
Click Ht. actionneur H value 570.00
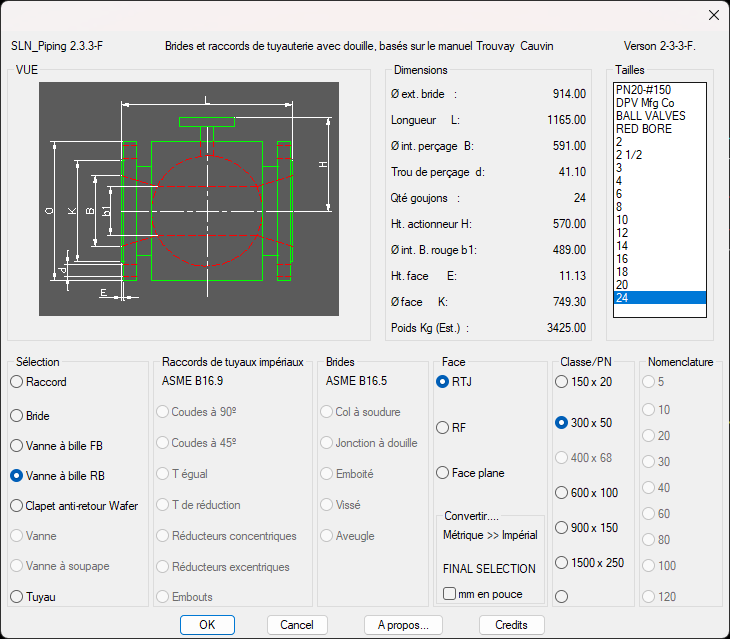pyautogui.click(x=569, y=224)
